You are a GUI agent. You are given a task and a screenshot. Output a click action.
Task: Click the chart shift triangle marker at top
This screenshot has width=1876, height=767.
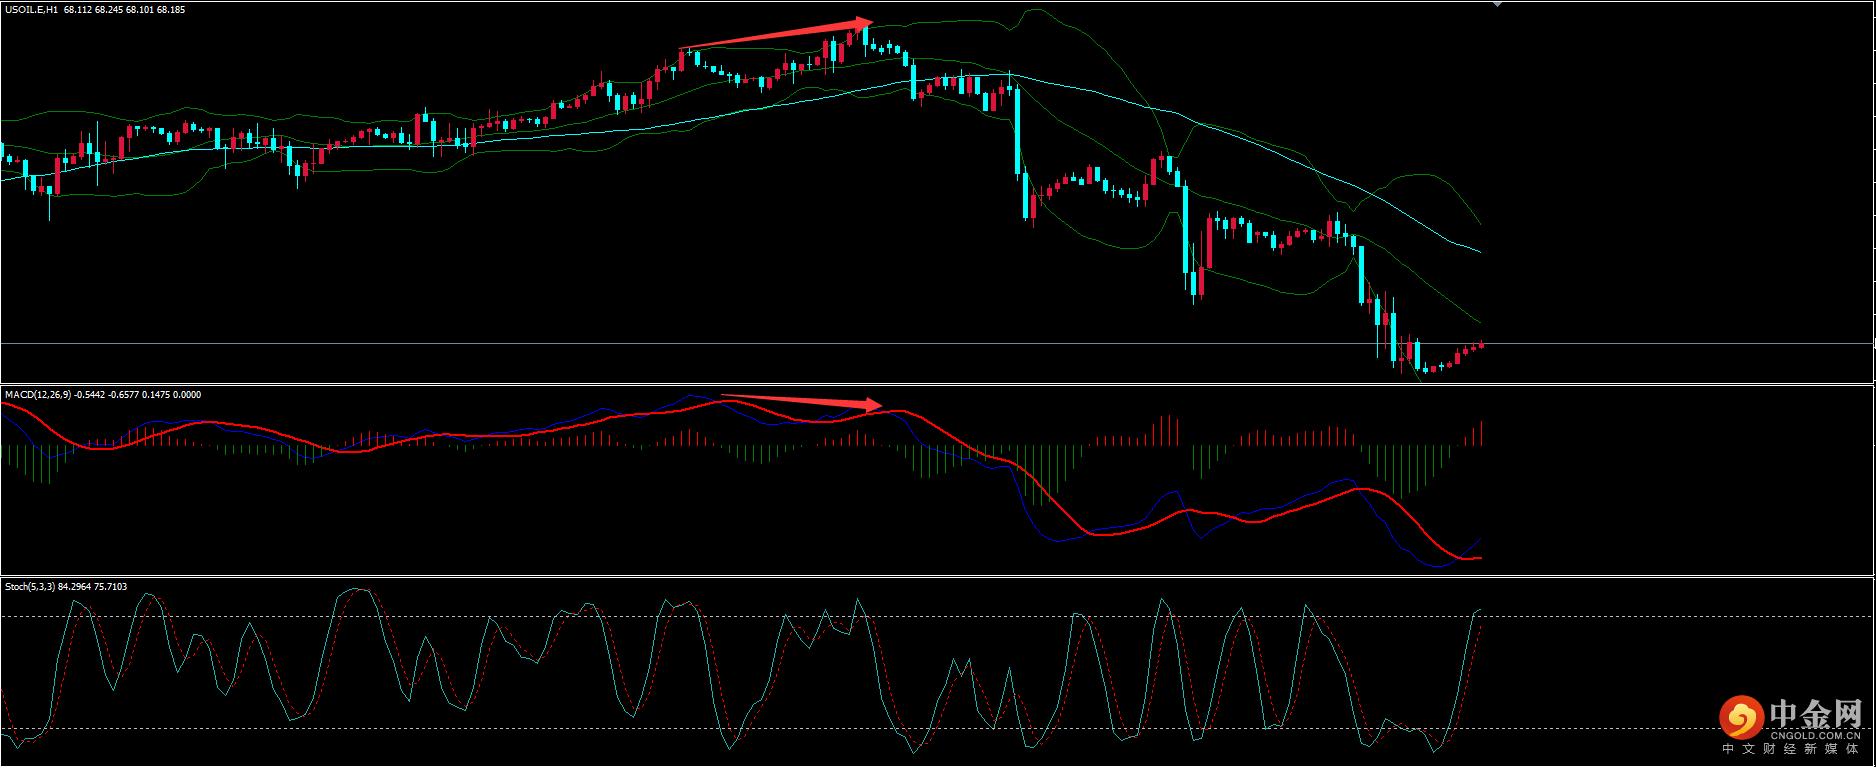point(1497,5)
